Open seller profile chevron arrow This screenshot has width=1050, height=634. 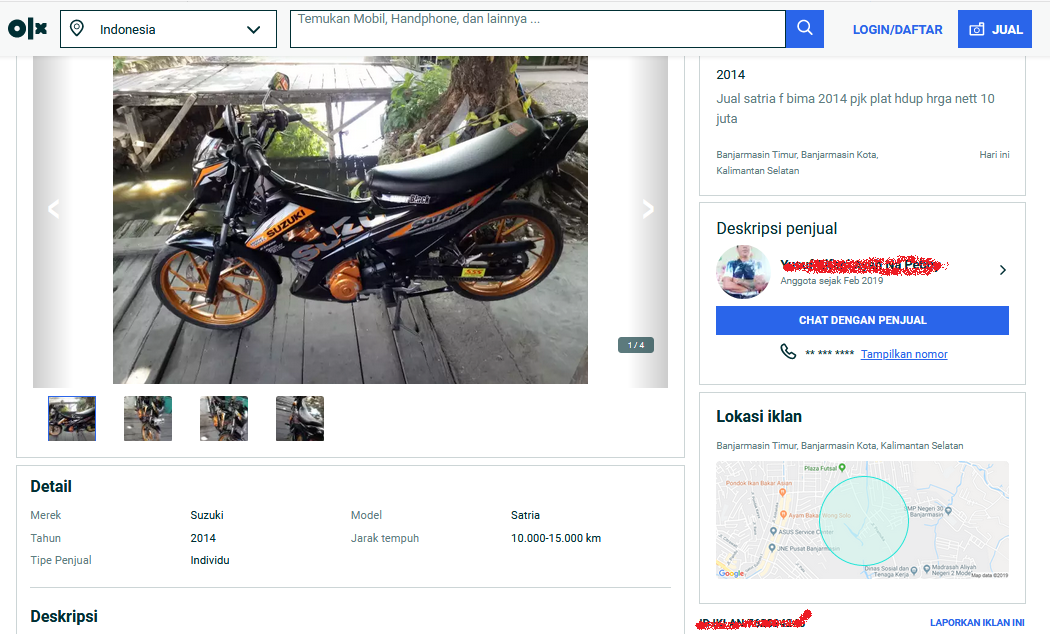(x=1002, y=270)
